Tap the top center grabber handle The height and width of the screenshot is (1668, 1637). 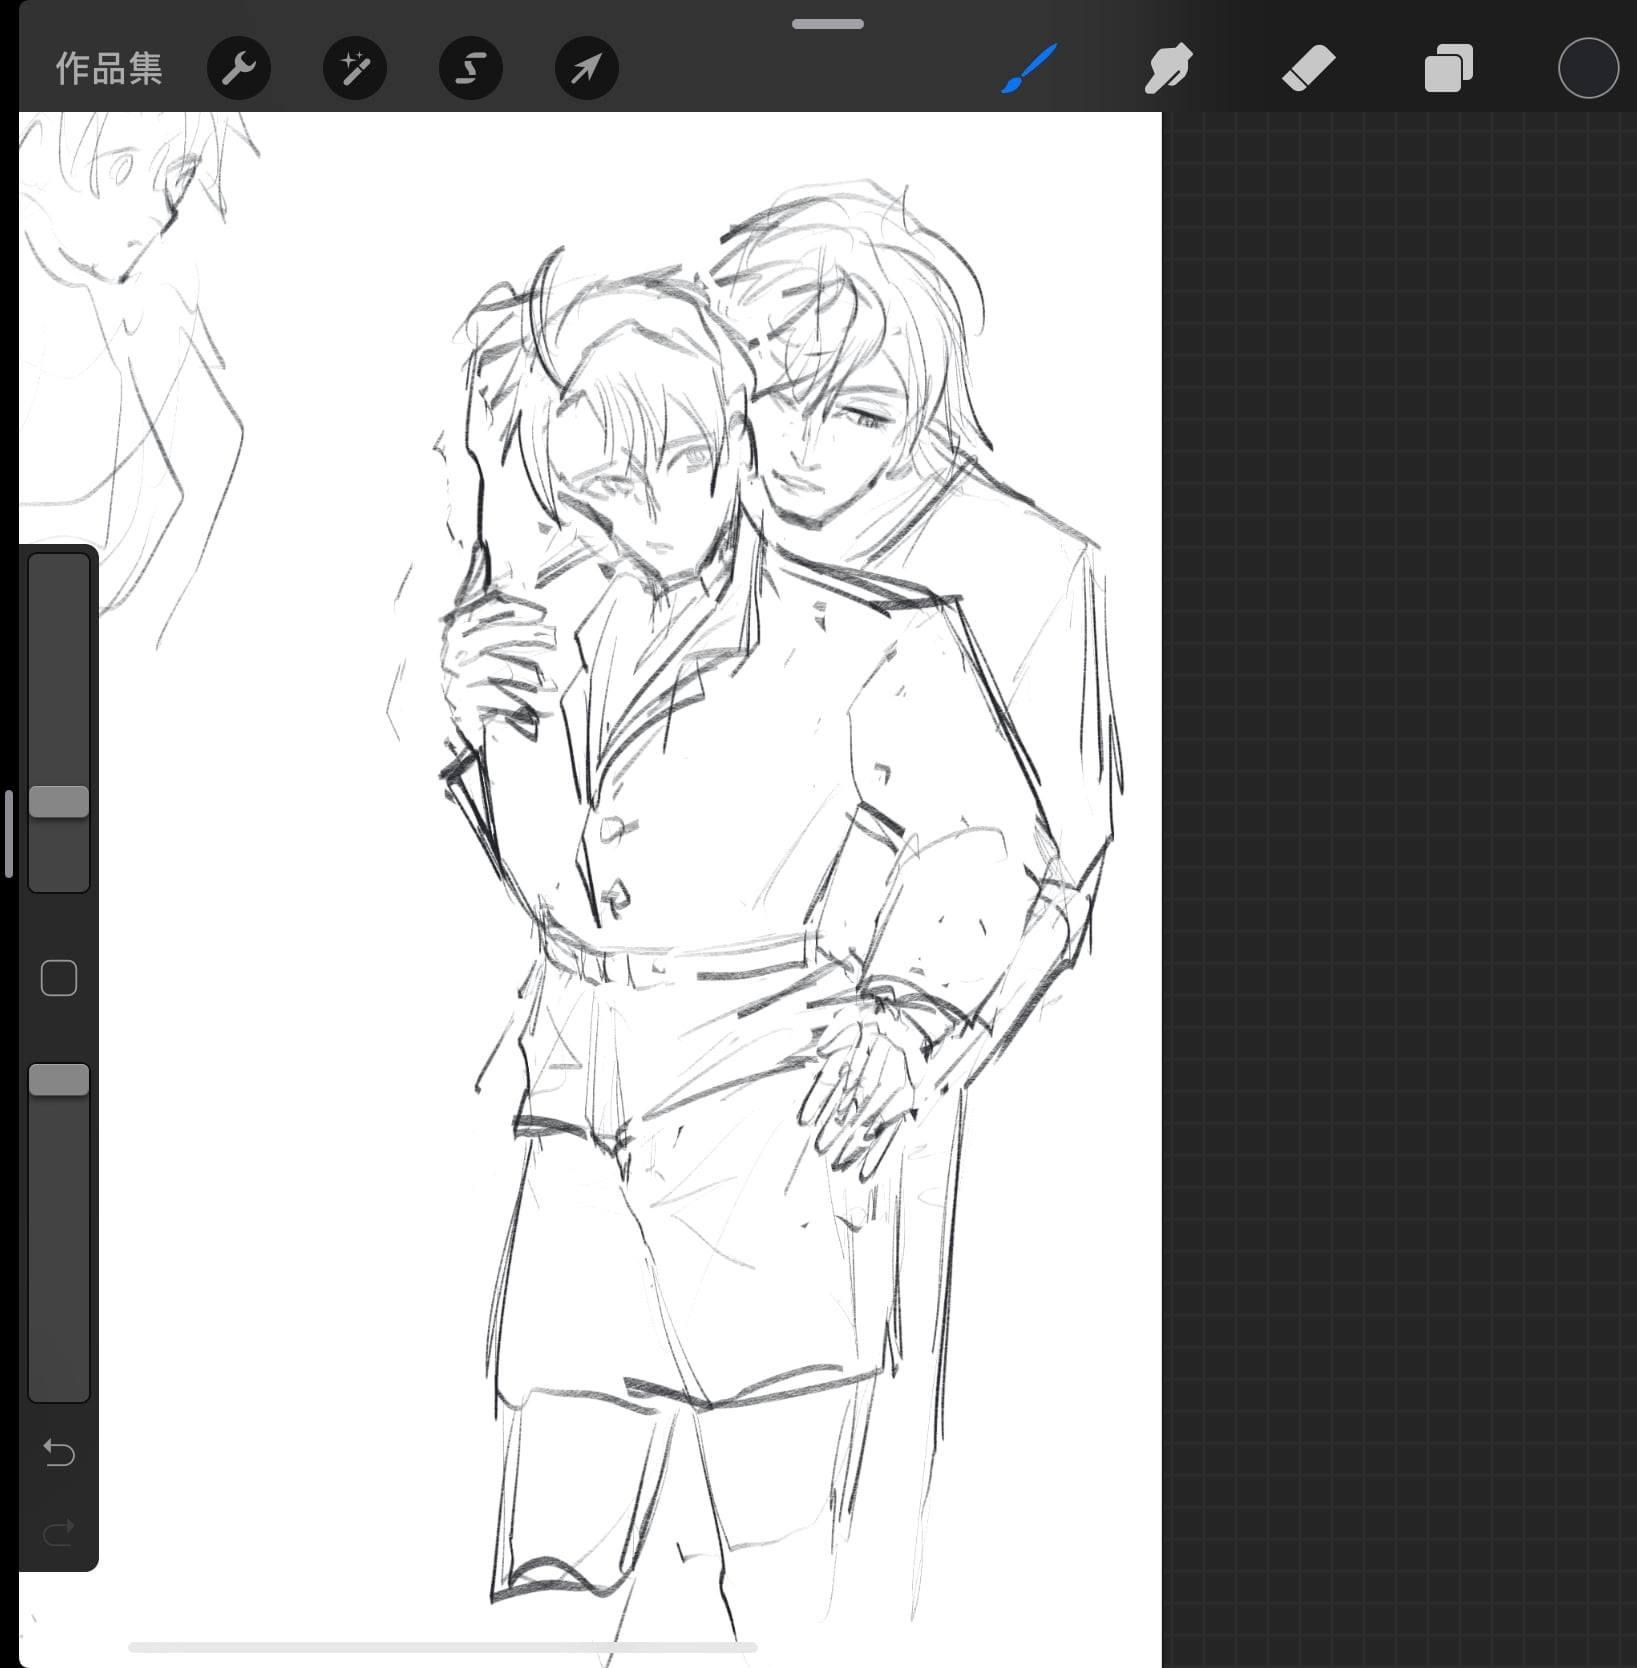(x=828, y=24)
